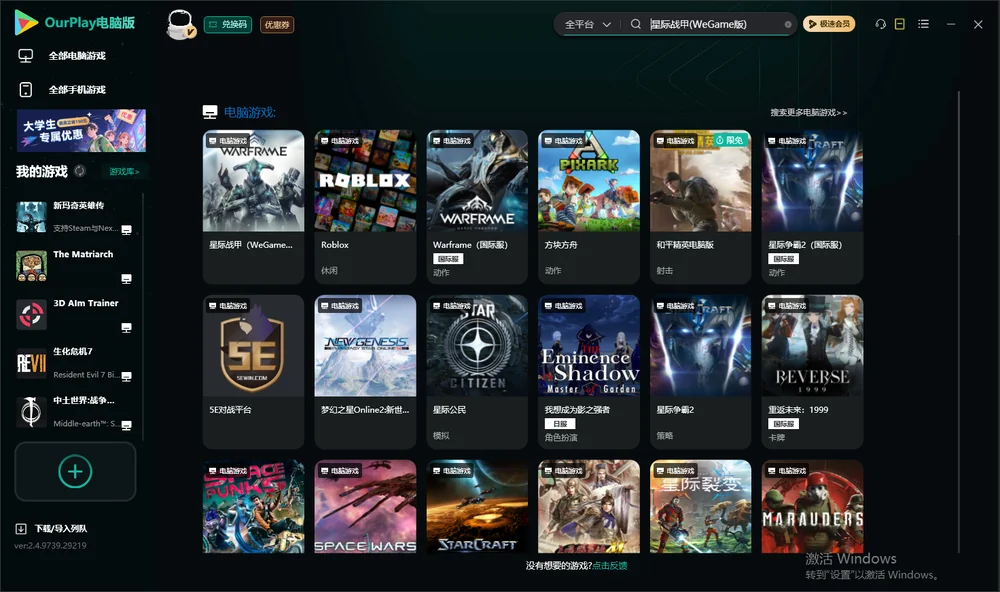Click the PC icon beside 新玛奇英雄传
1000x592 pixels.
click(x=126, y=230)
